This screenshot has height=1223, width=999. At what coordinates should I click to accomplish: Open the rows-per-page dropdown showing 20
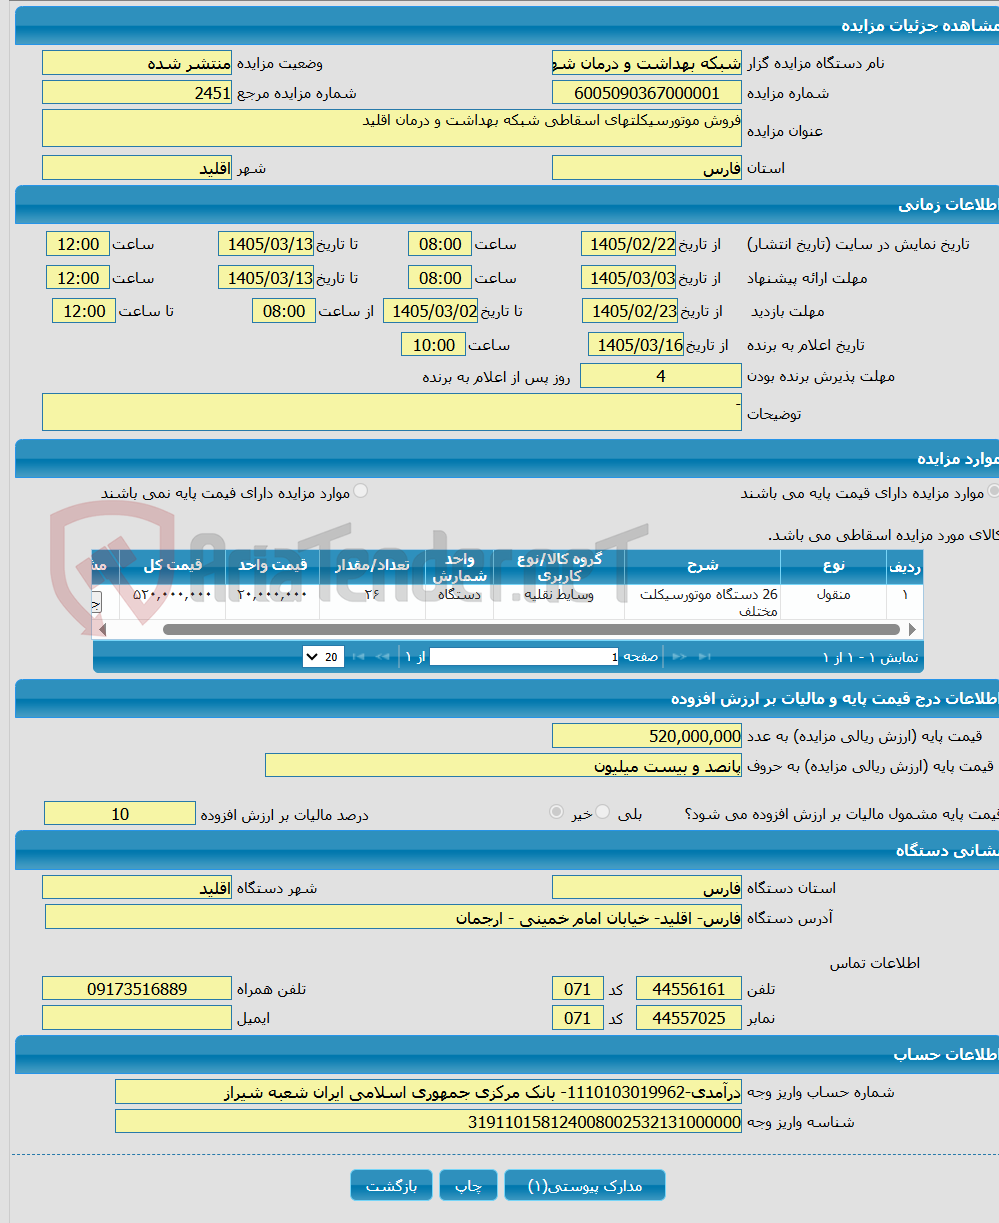323,657
